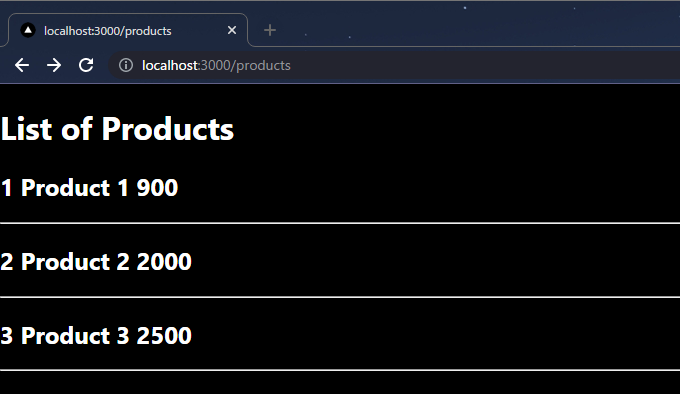Click the List of Products heading
Viewport: 680px width, 394px height.
point(117,129)
